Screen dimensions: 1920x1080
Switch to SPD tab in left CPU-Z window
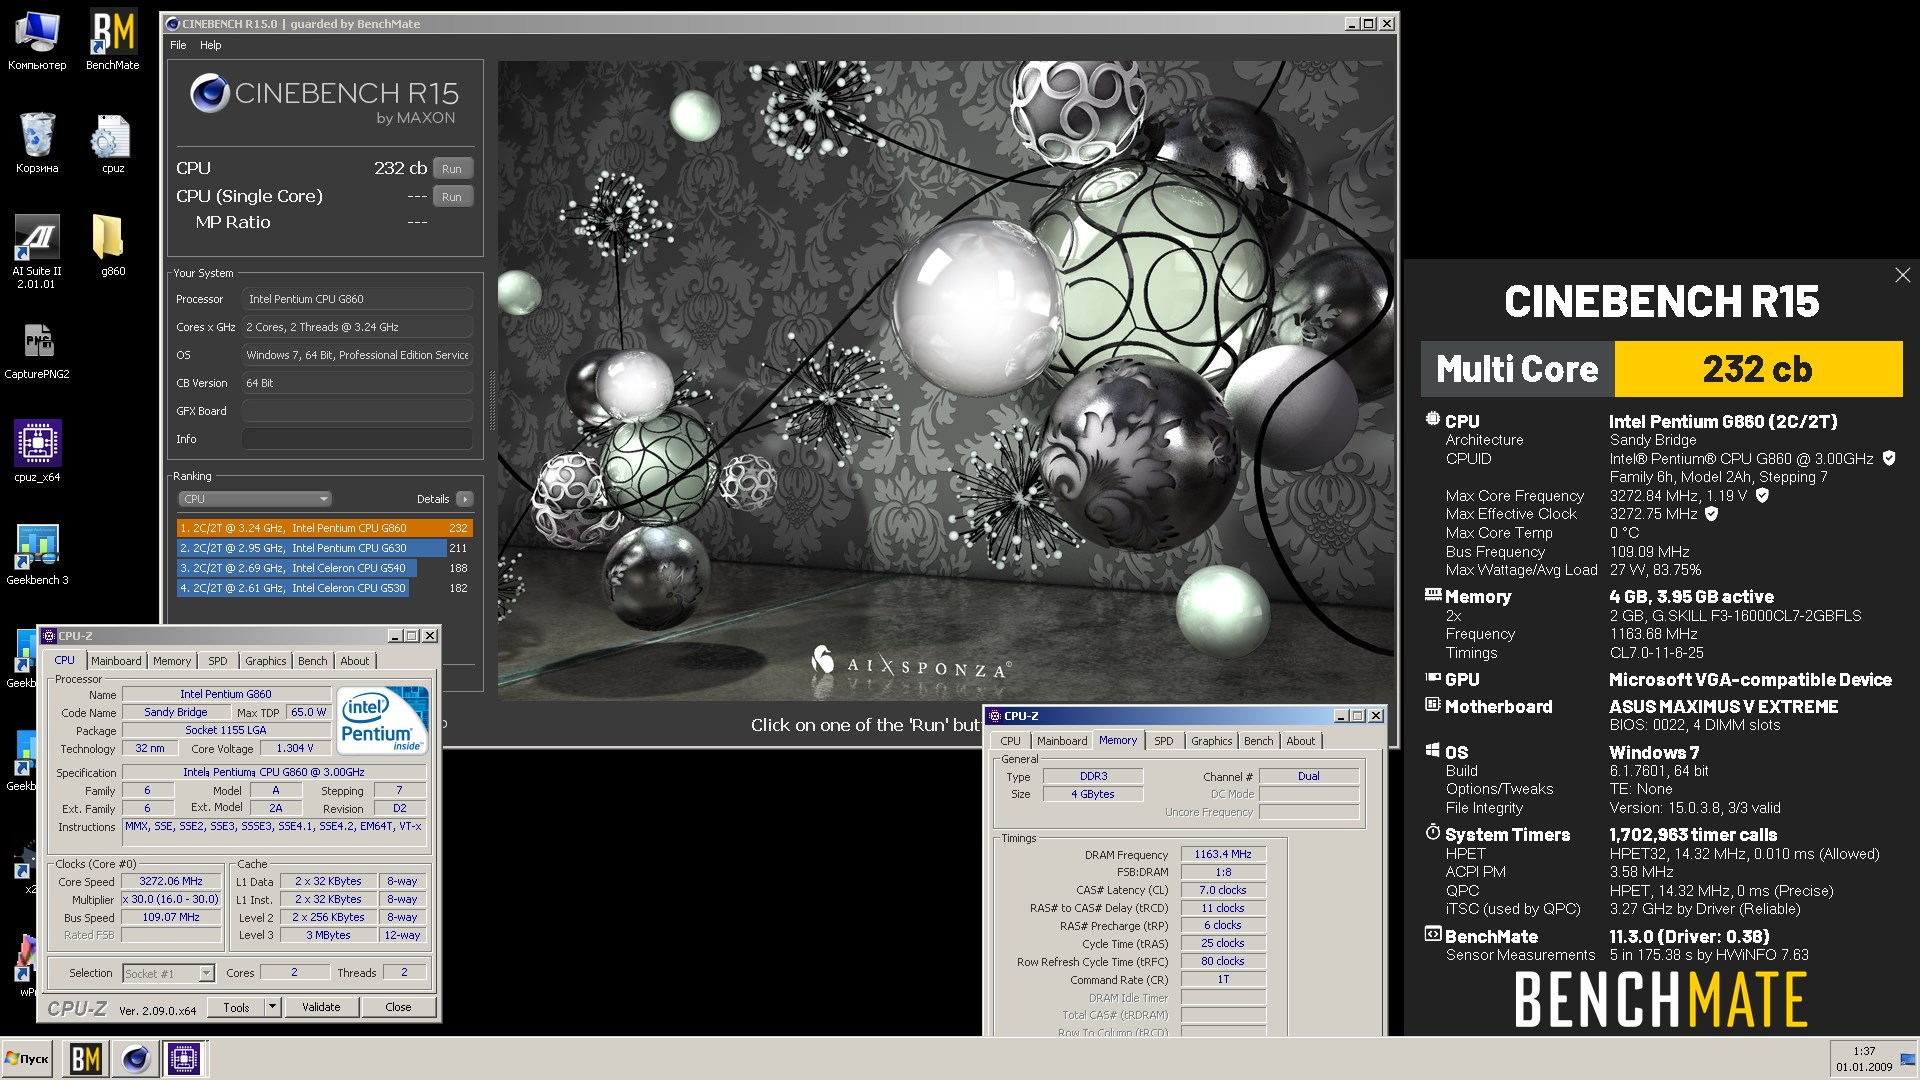[x=218, y=661]
